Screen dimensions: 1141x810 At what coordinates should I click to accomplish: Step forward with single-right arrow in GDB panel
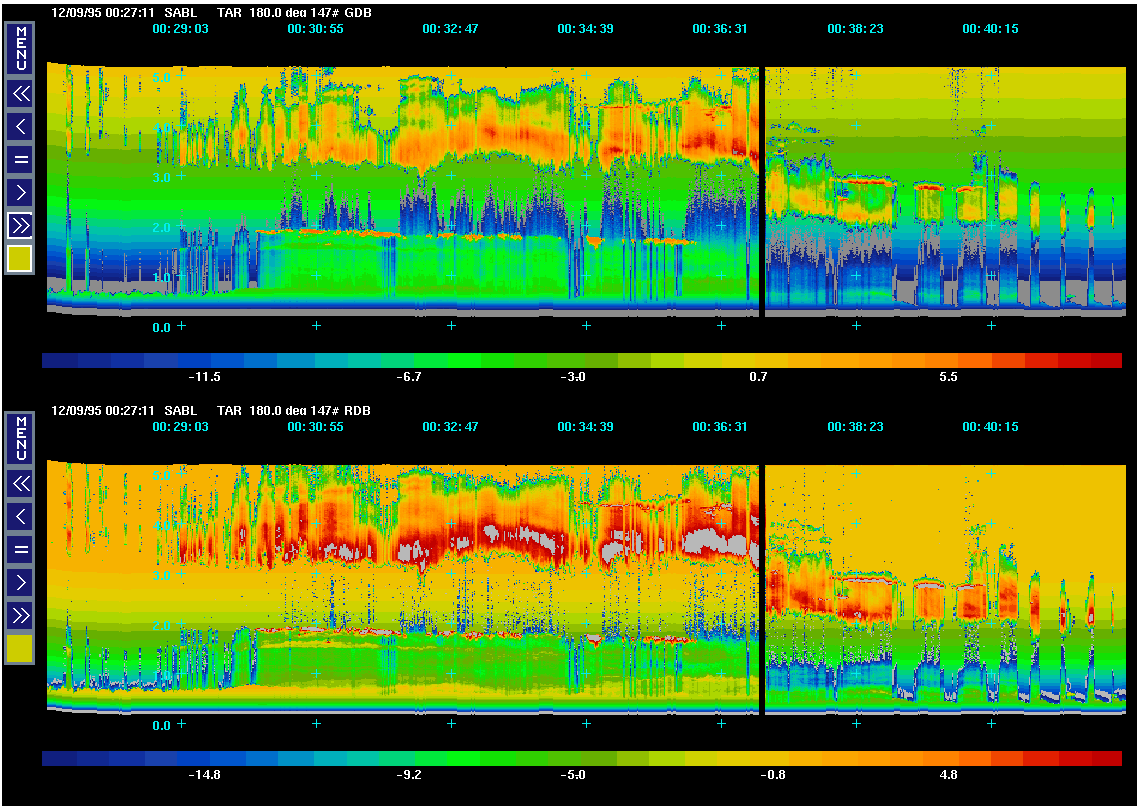pos(20,192)
